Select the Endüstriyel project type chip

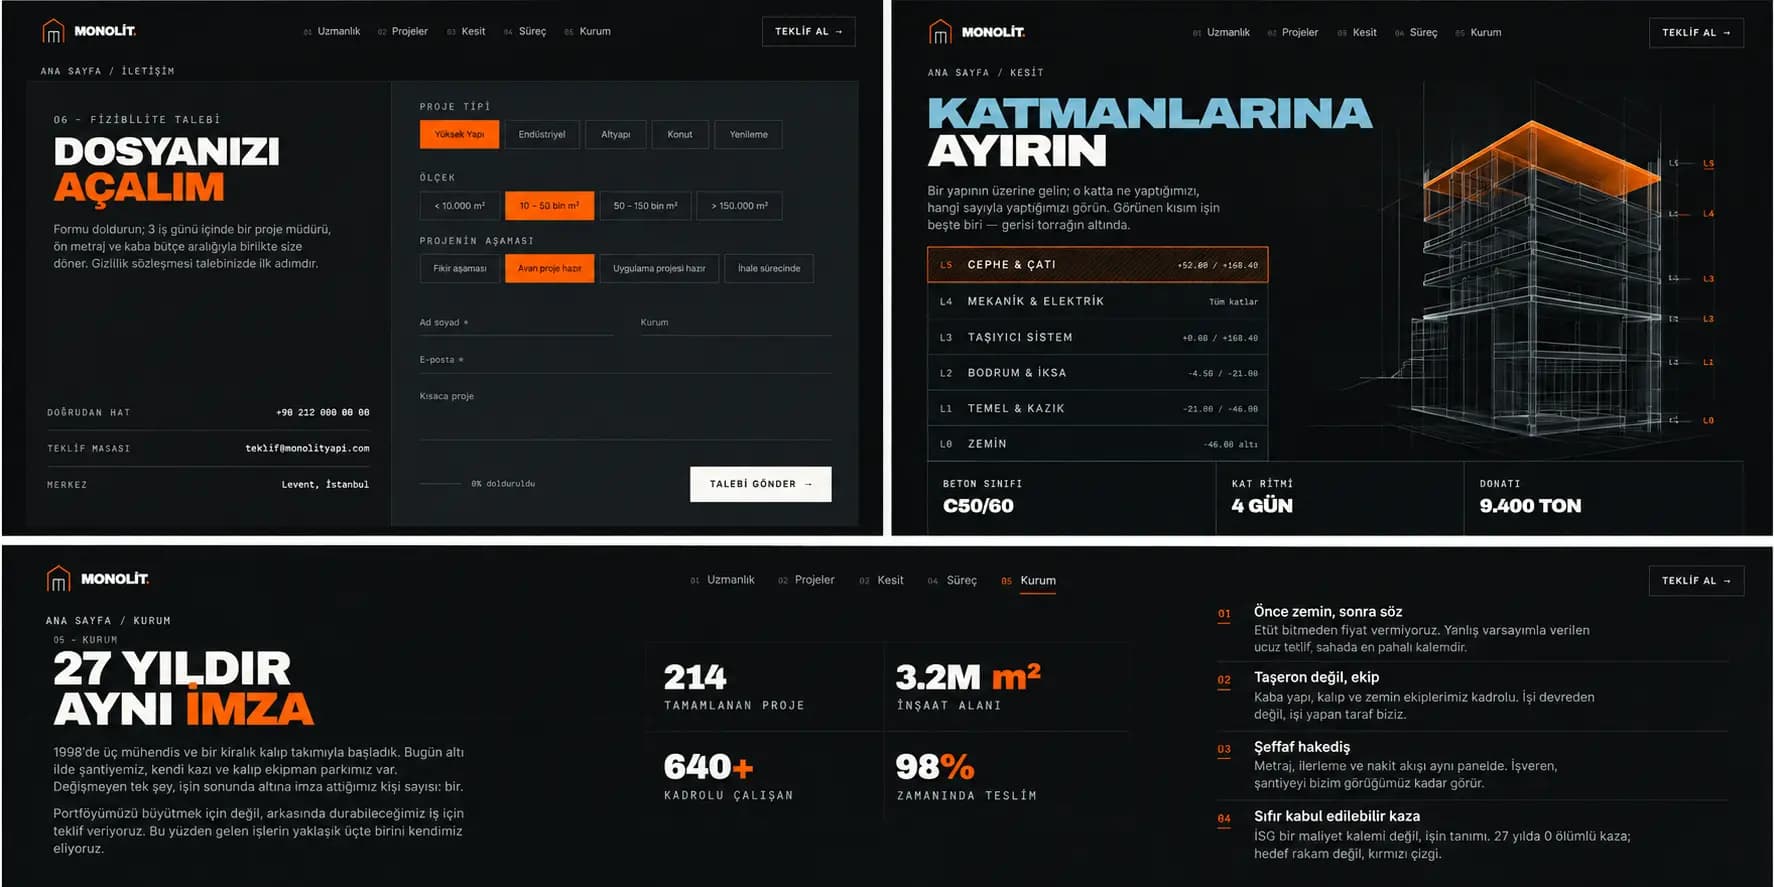(542, 134)
